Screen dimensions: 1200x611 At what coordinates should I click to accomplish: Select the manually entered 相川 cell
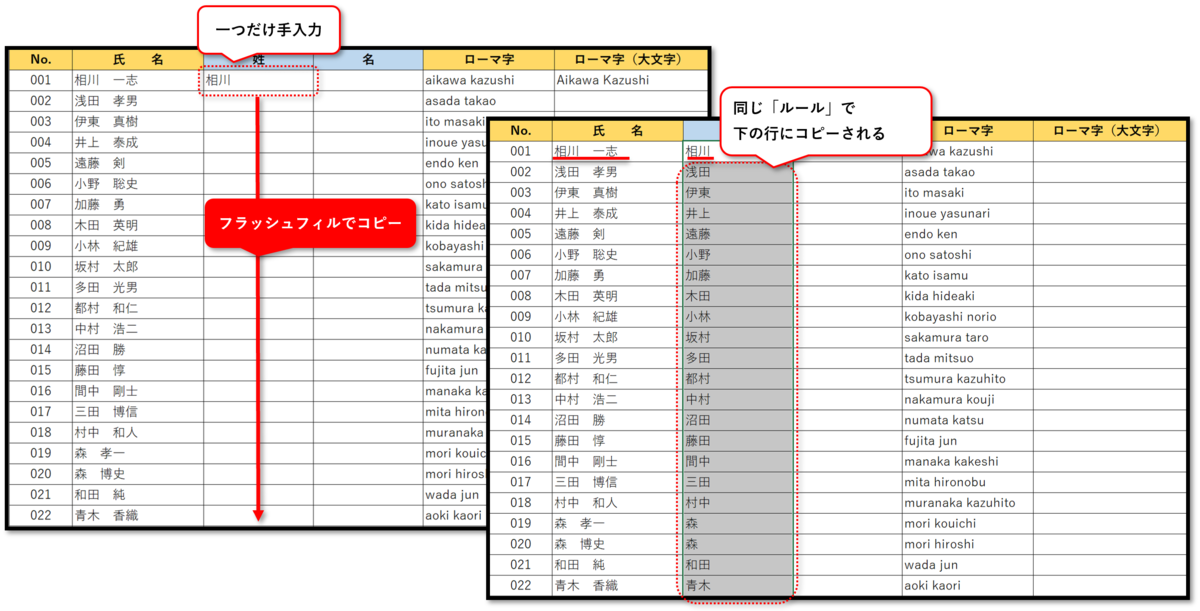[x=258, y=80]
